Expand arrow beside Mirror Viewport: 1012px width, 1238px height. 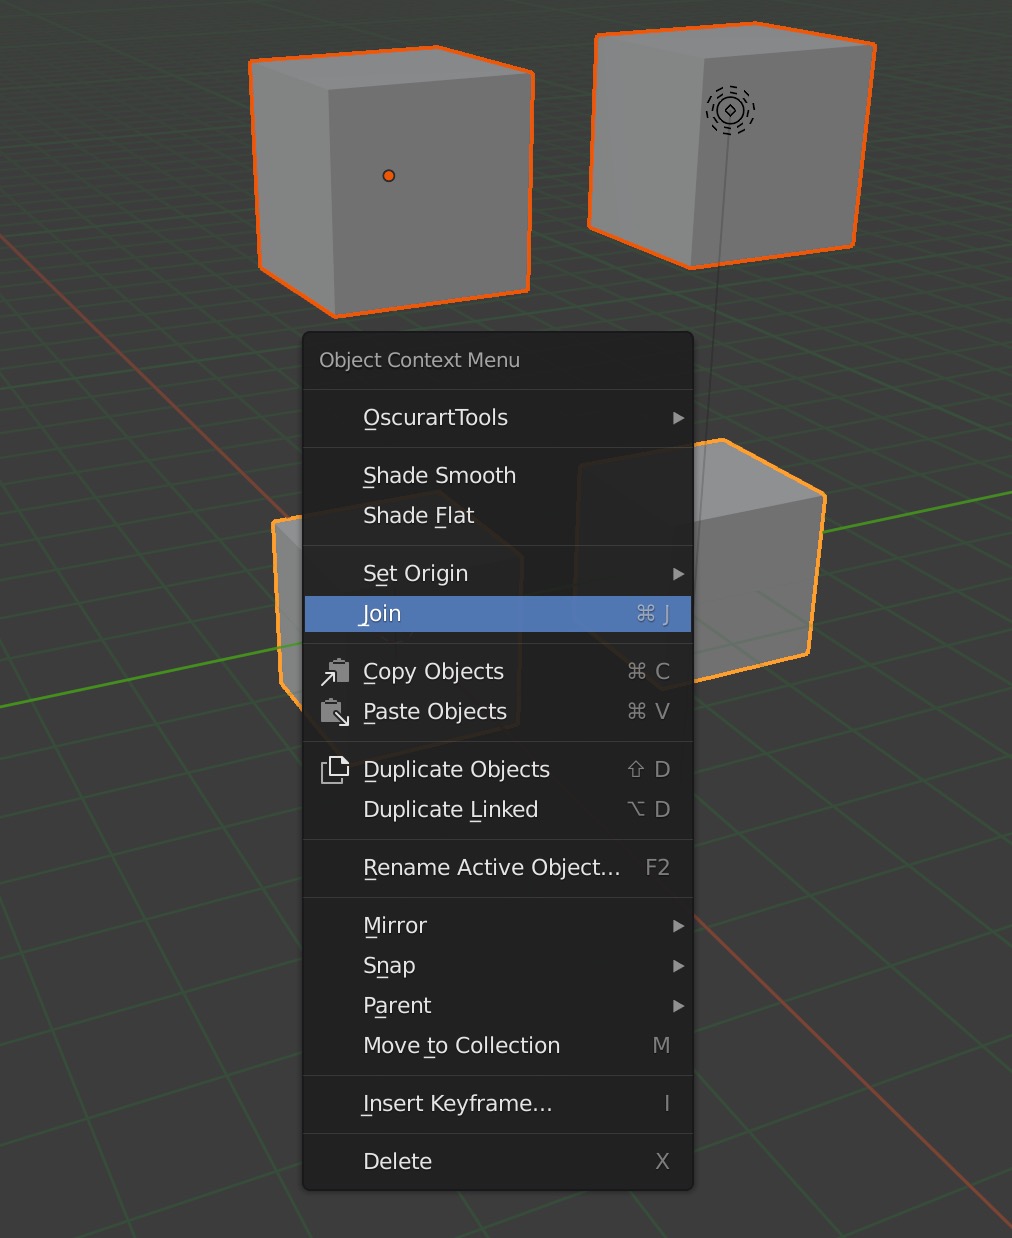point(678,926)
